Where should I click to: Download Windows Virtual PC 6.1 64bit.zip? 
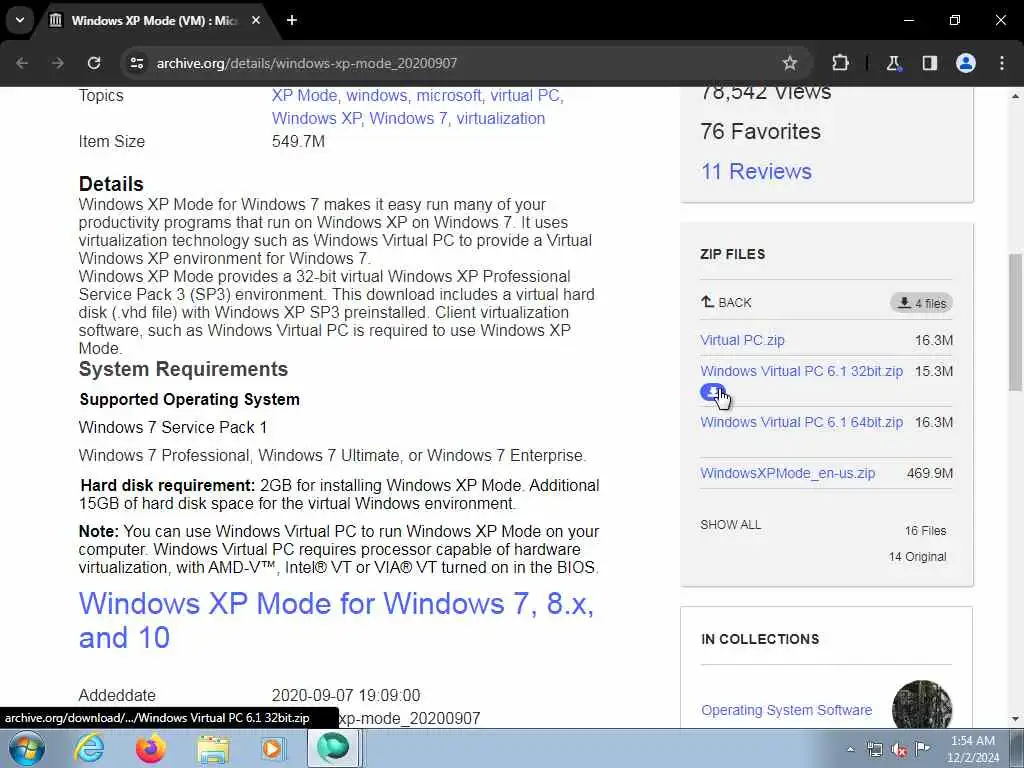(801, 422)
